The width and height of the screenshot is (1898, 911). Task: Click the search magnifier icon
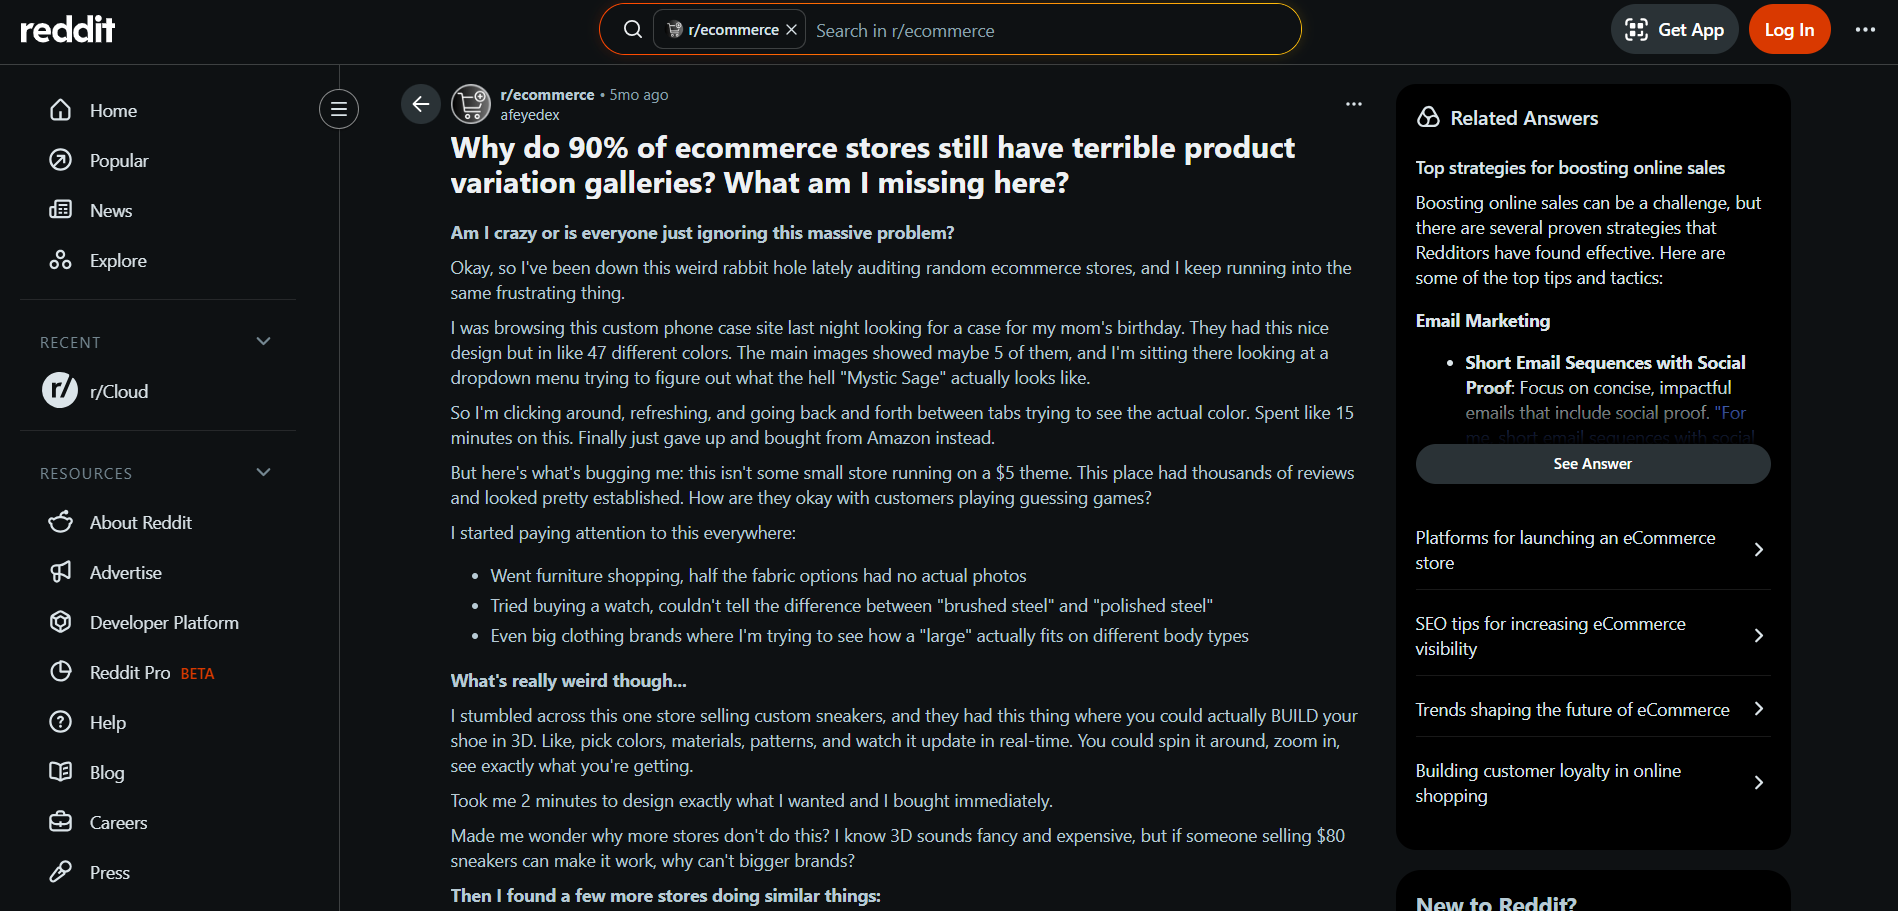coord(633,30)
